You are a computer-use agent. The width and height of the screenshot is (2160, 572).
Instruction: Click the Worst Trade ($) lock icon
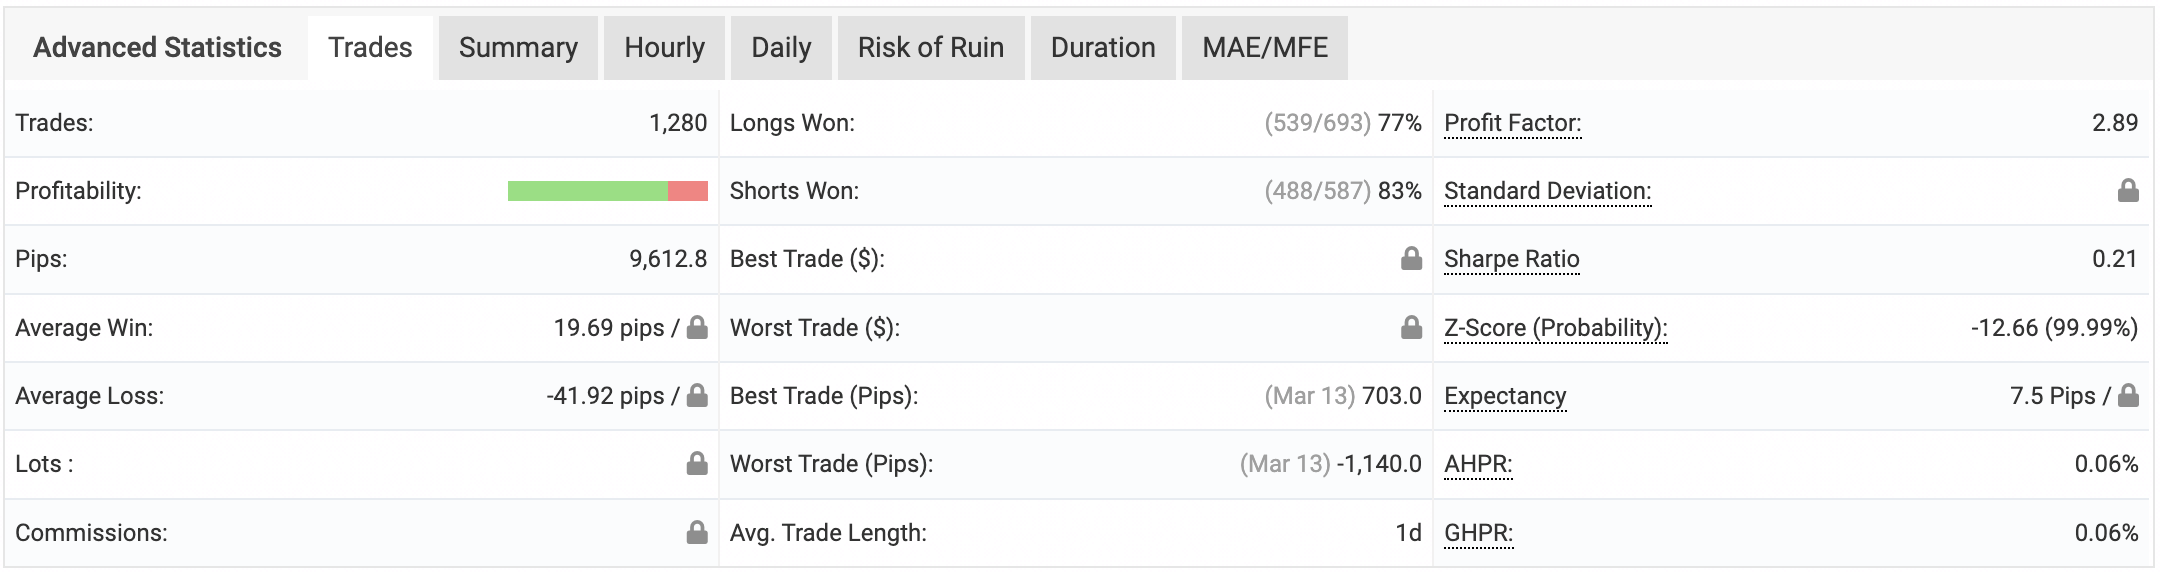[x=1411, y=327]
